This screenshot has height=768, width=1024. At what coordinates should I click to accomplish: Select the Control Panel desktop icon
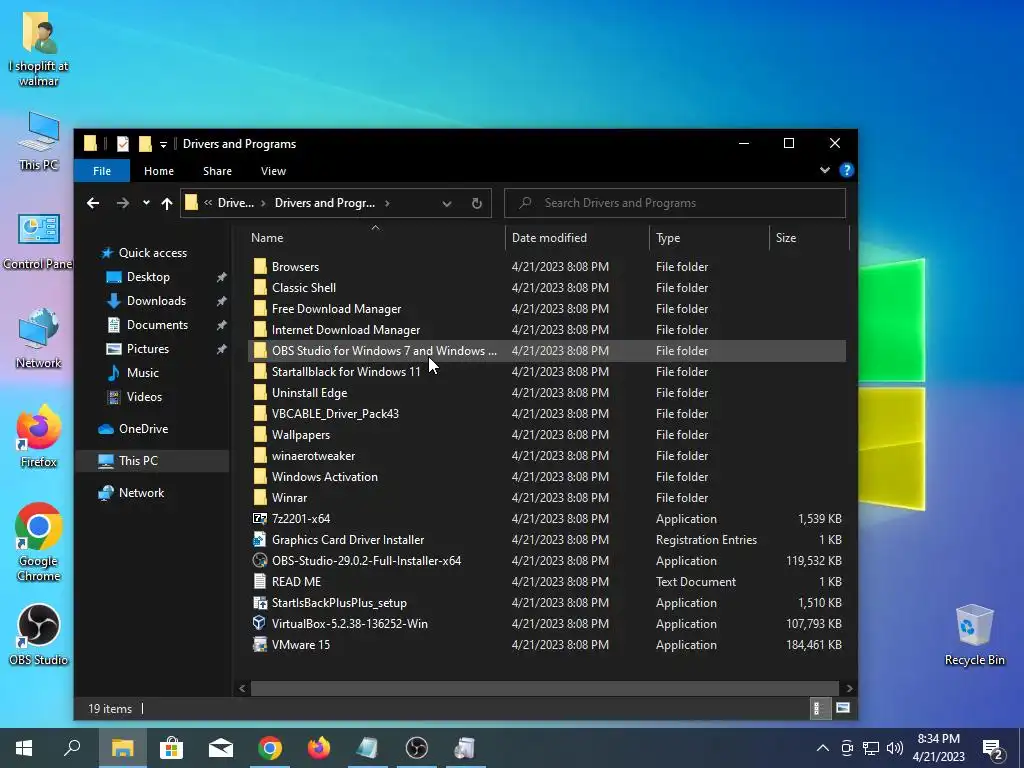click(x=39, y=241)
